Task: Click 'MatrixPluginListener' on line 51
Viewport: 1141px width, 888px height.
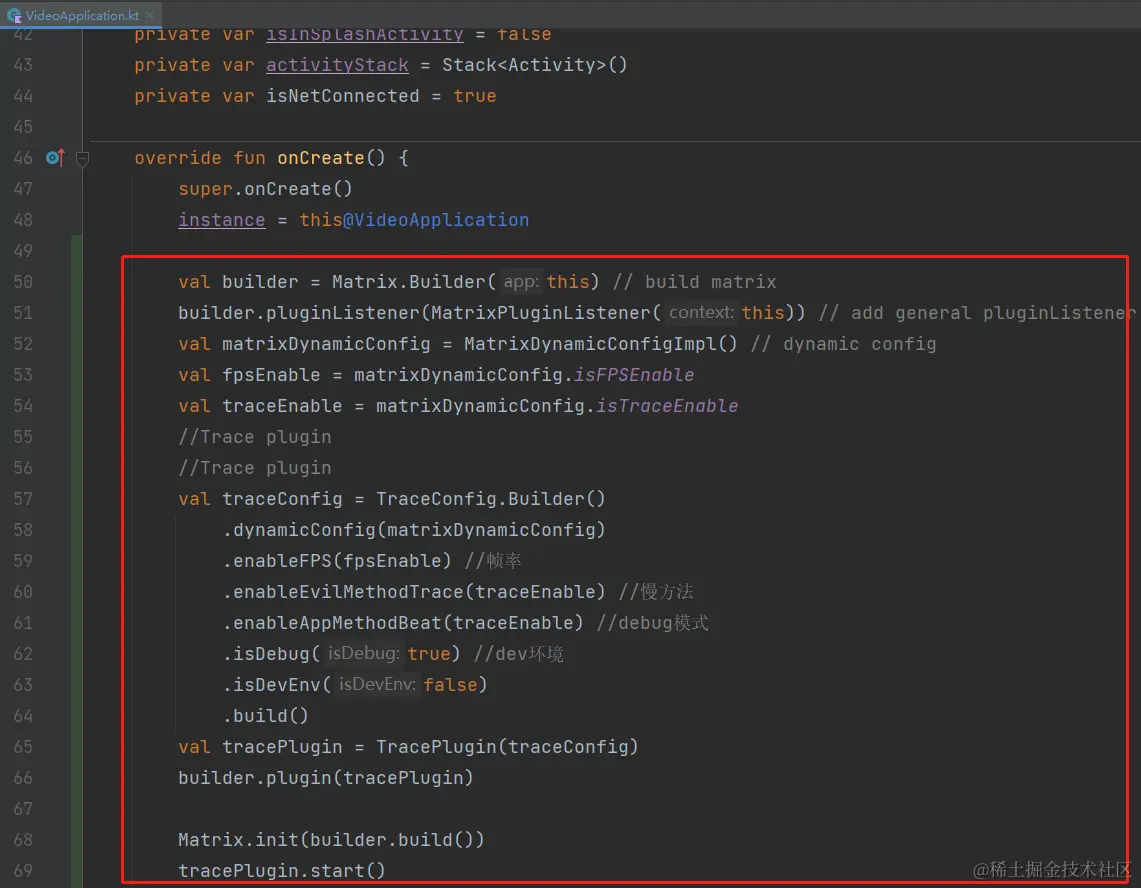Action: (x=541, y=313)
